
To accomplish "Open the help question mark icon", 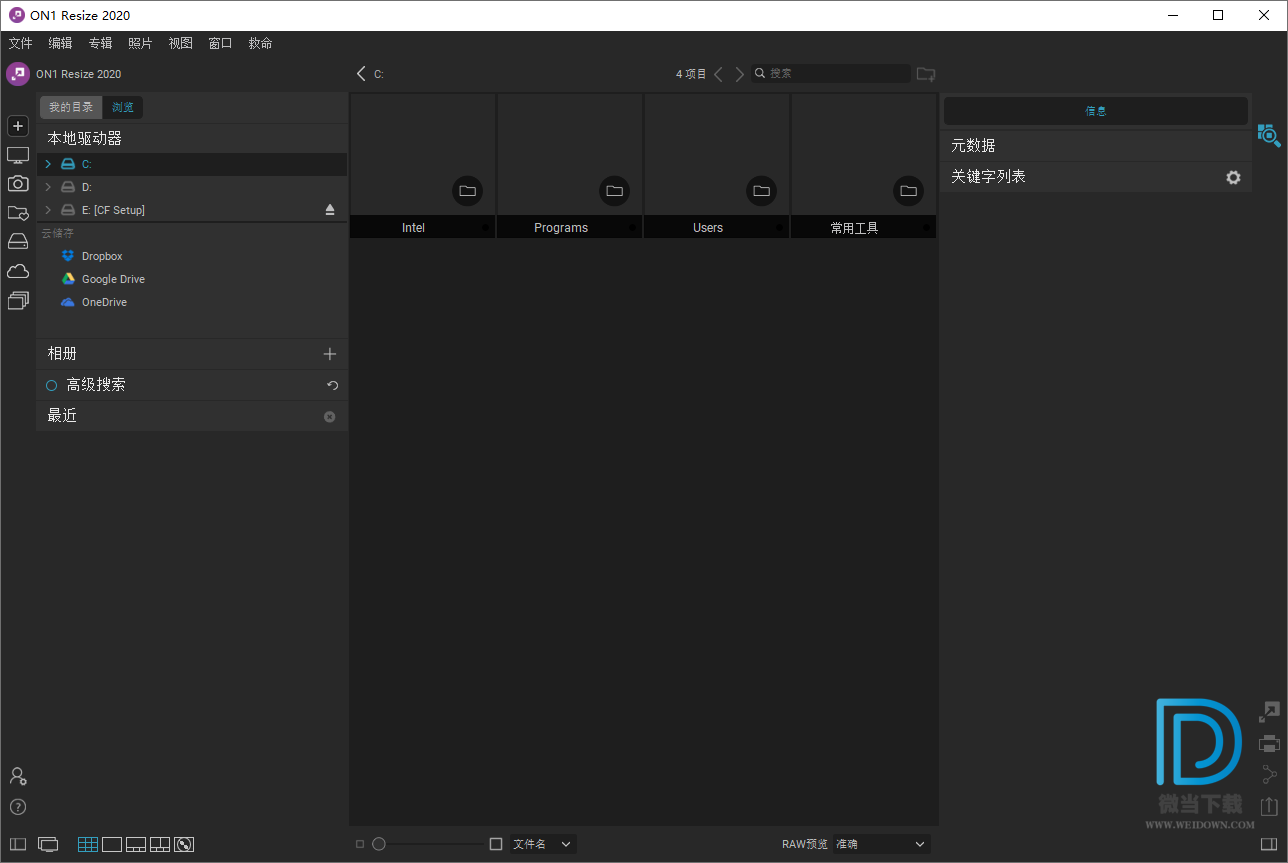I will pyautogui.click(x=18, y=807).
